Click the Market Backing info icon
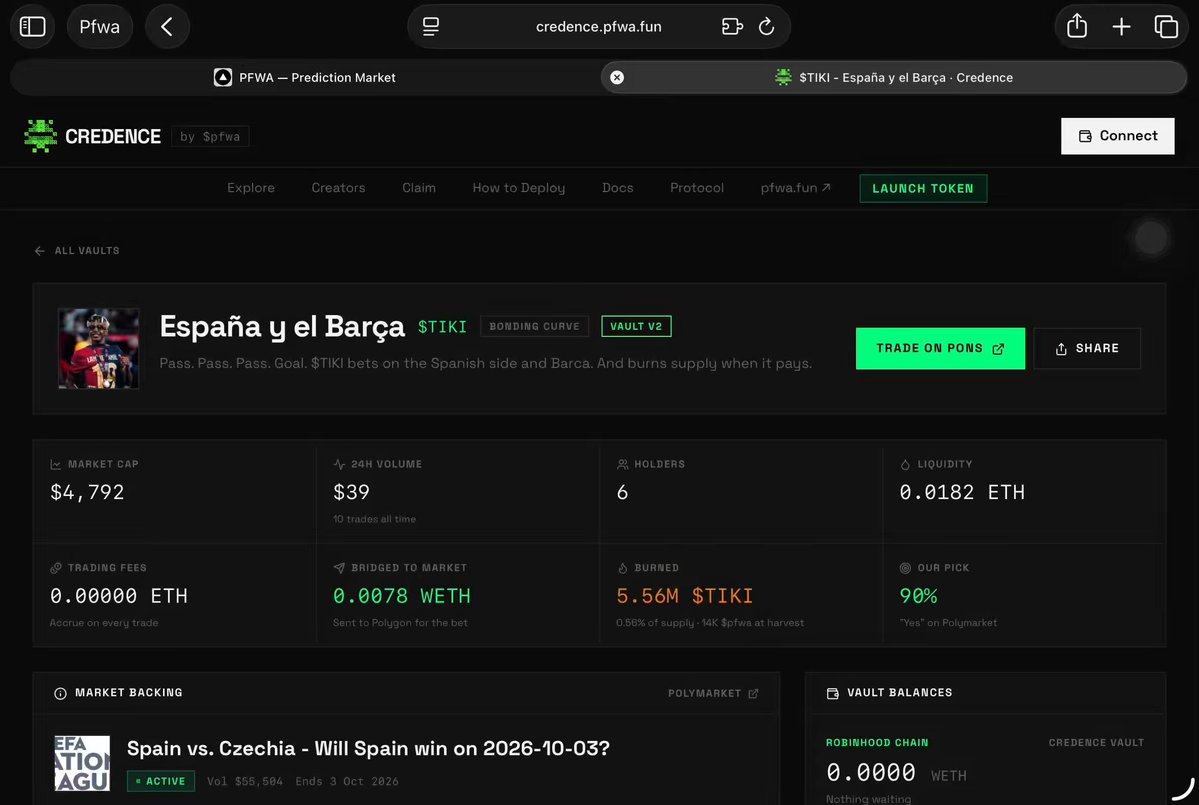Image resolution: width=1199 pixels, height=805 pixels. tap(60, 693)
